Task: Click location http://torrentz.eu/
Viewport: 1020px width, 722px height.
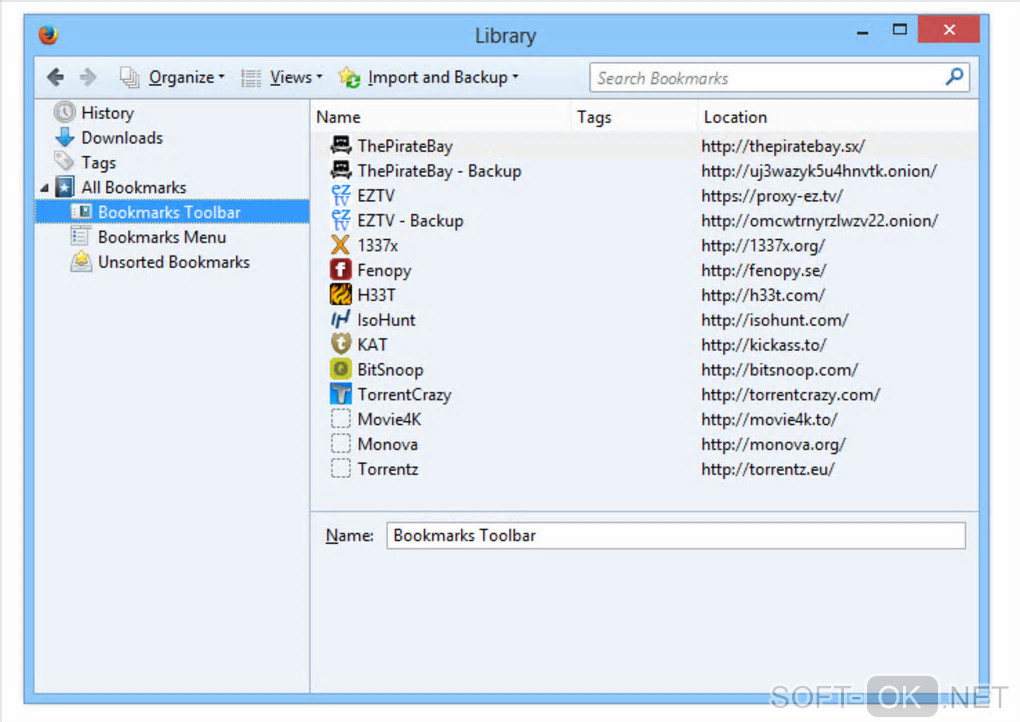Action: pos(768,469)
